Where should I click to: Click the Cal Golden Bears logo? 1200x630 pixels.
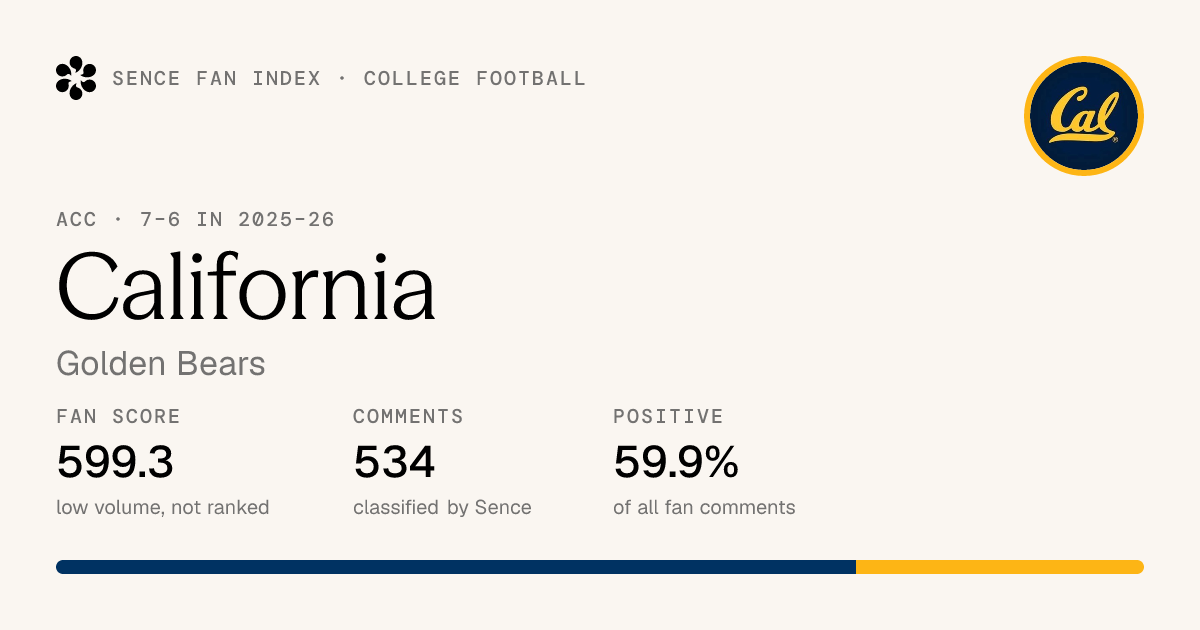(x=1084, y=116)
